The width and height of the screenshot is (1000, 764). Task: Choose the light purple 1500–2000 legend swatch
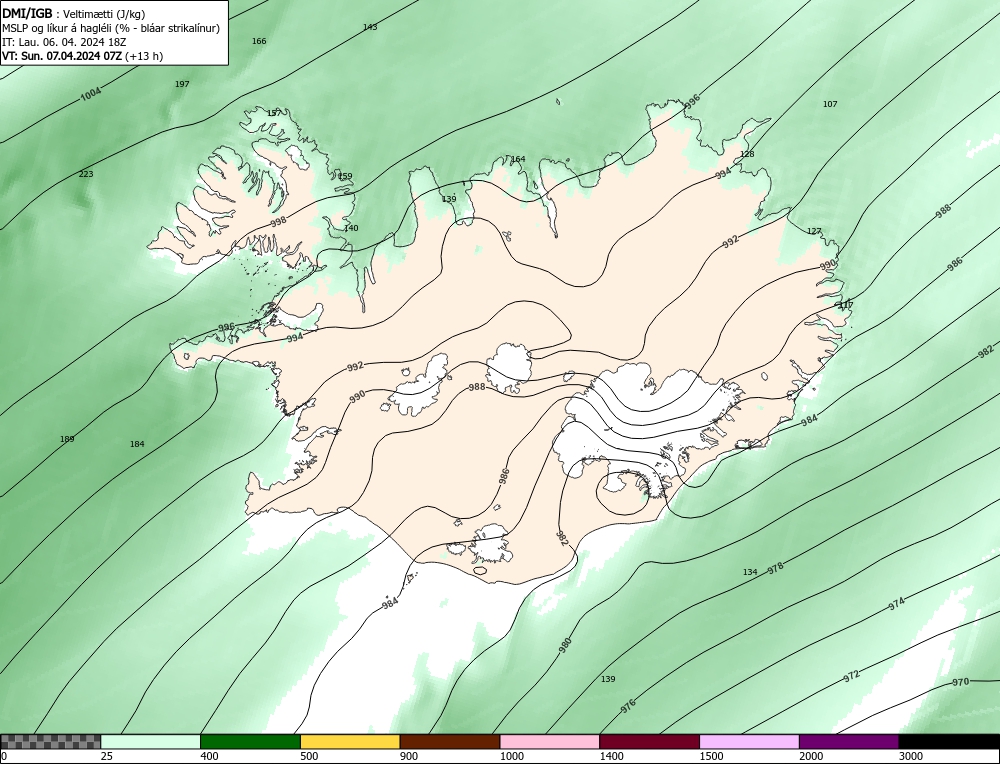(x=749, y=742)
